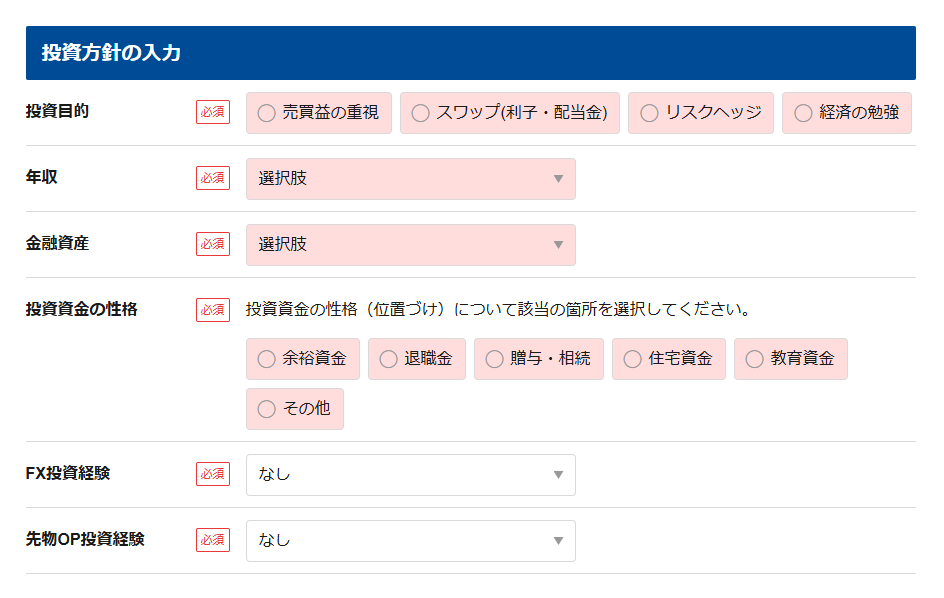Choose the 退職金 radio option
The width and height of the screenshot is (944, 598).
tap(388, 359)
